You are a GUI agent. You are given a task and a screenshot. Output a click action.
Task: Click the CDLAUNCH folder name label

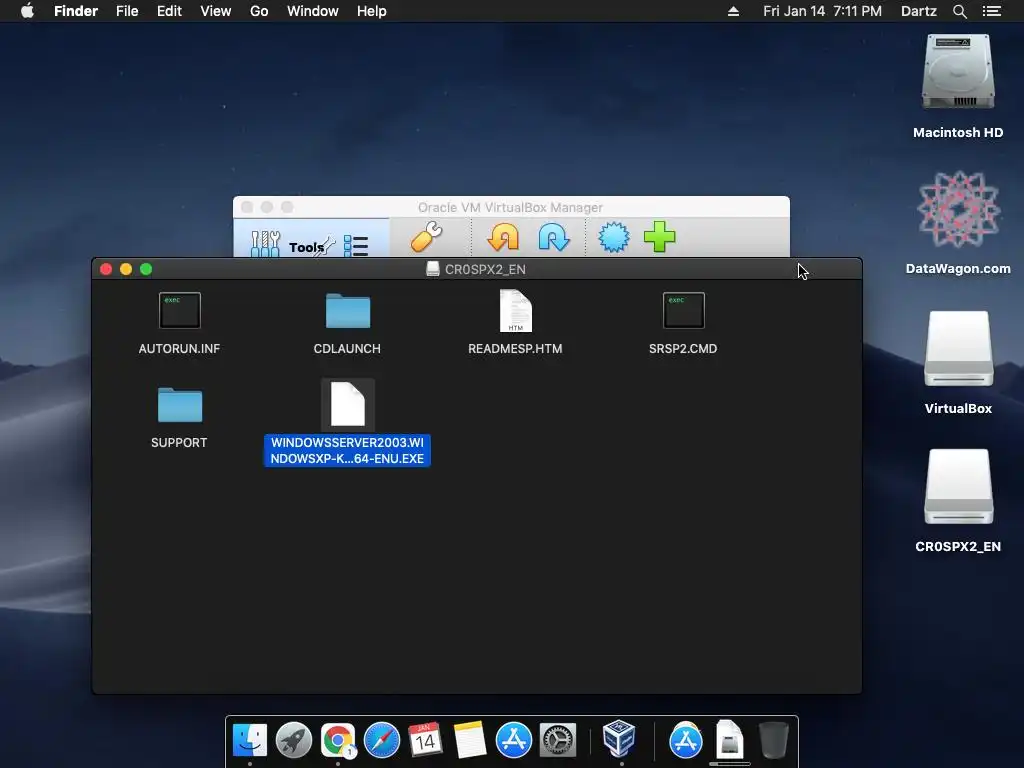[347, 349]
